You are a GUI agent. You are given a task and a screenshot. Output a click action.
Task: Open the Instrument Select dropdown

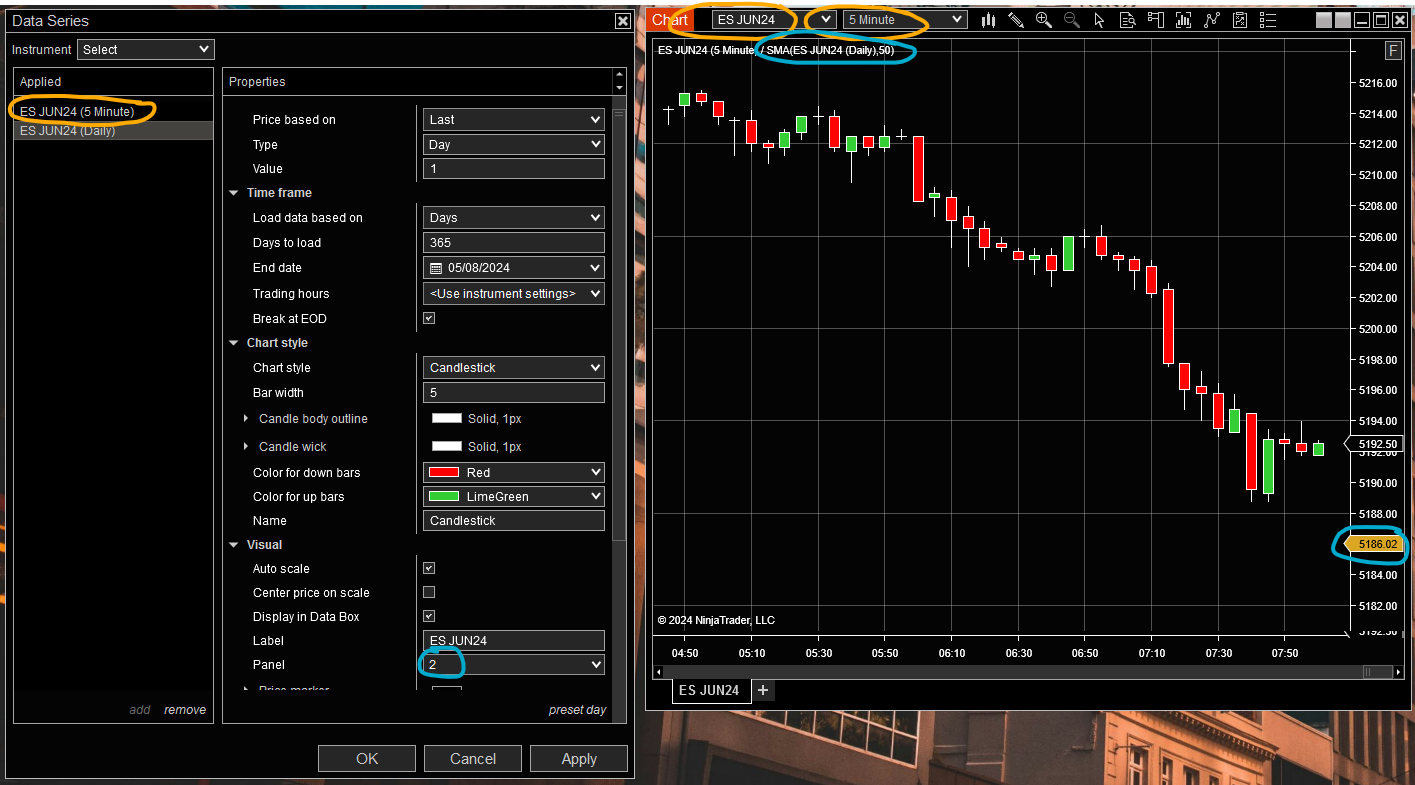[145, 49]
